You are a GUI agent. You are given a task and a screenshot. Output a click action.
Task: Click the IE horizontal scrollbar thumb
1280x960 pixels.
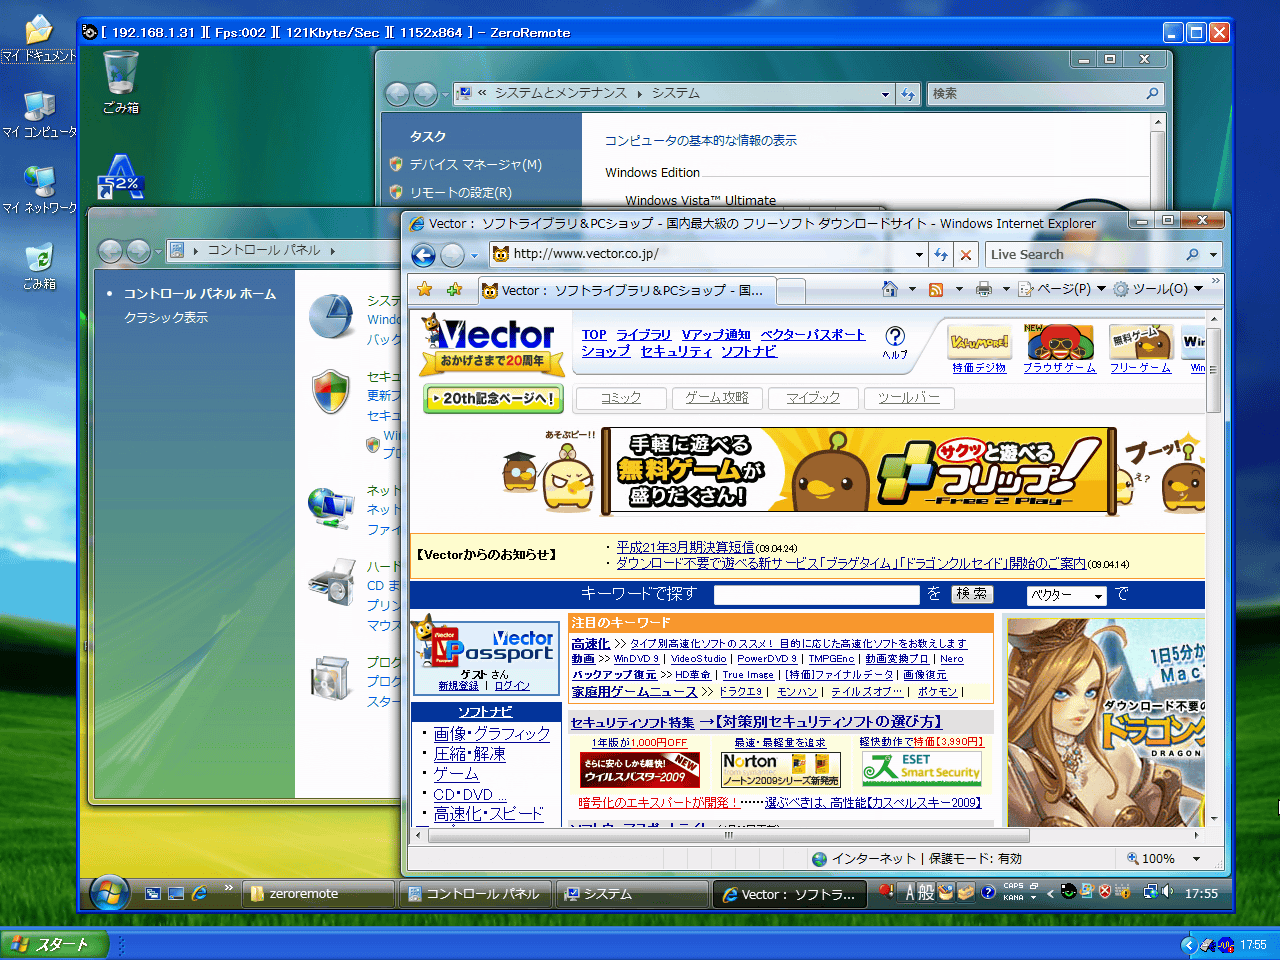(728, 835)
